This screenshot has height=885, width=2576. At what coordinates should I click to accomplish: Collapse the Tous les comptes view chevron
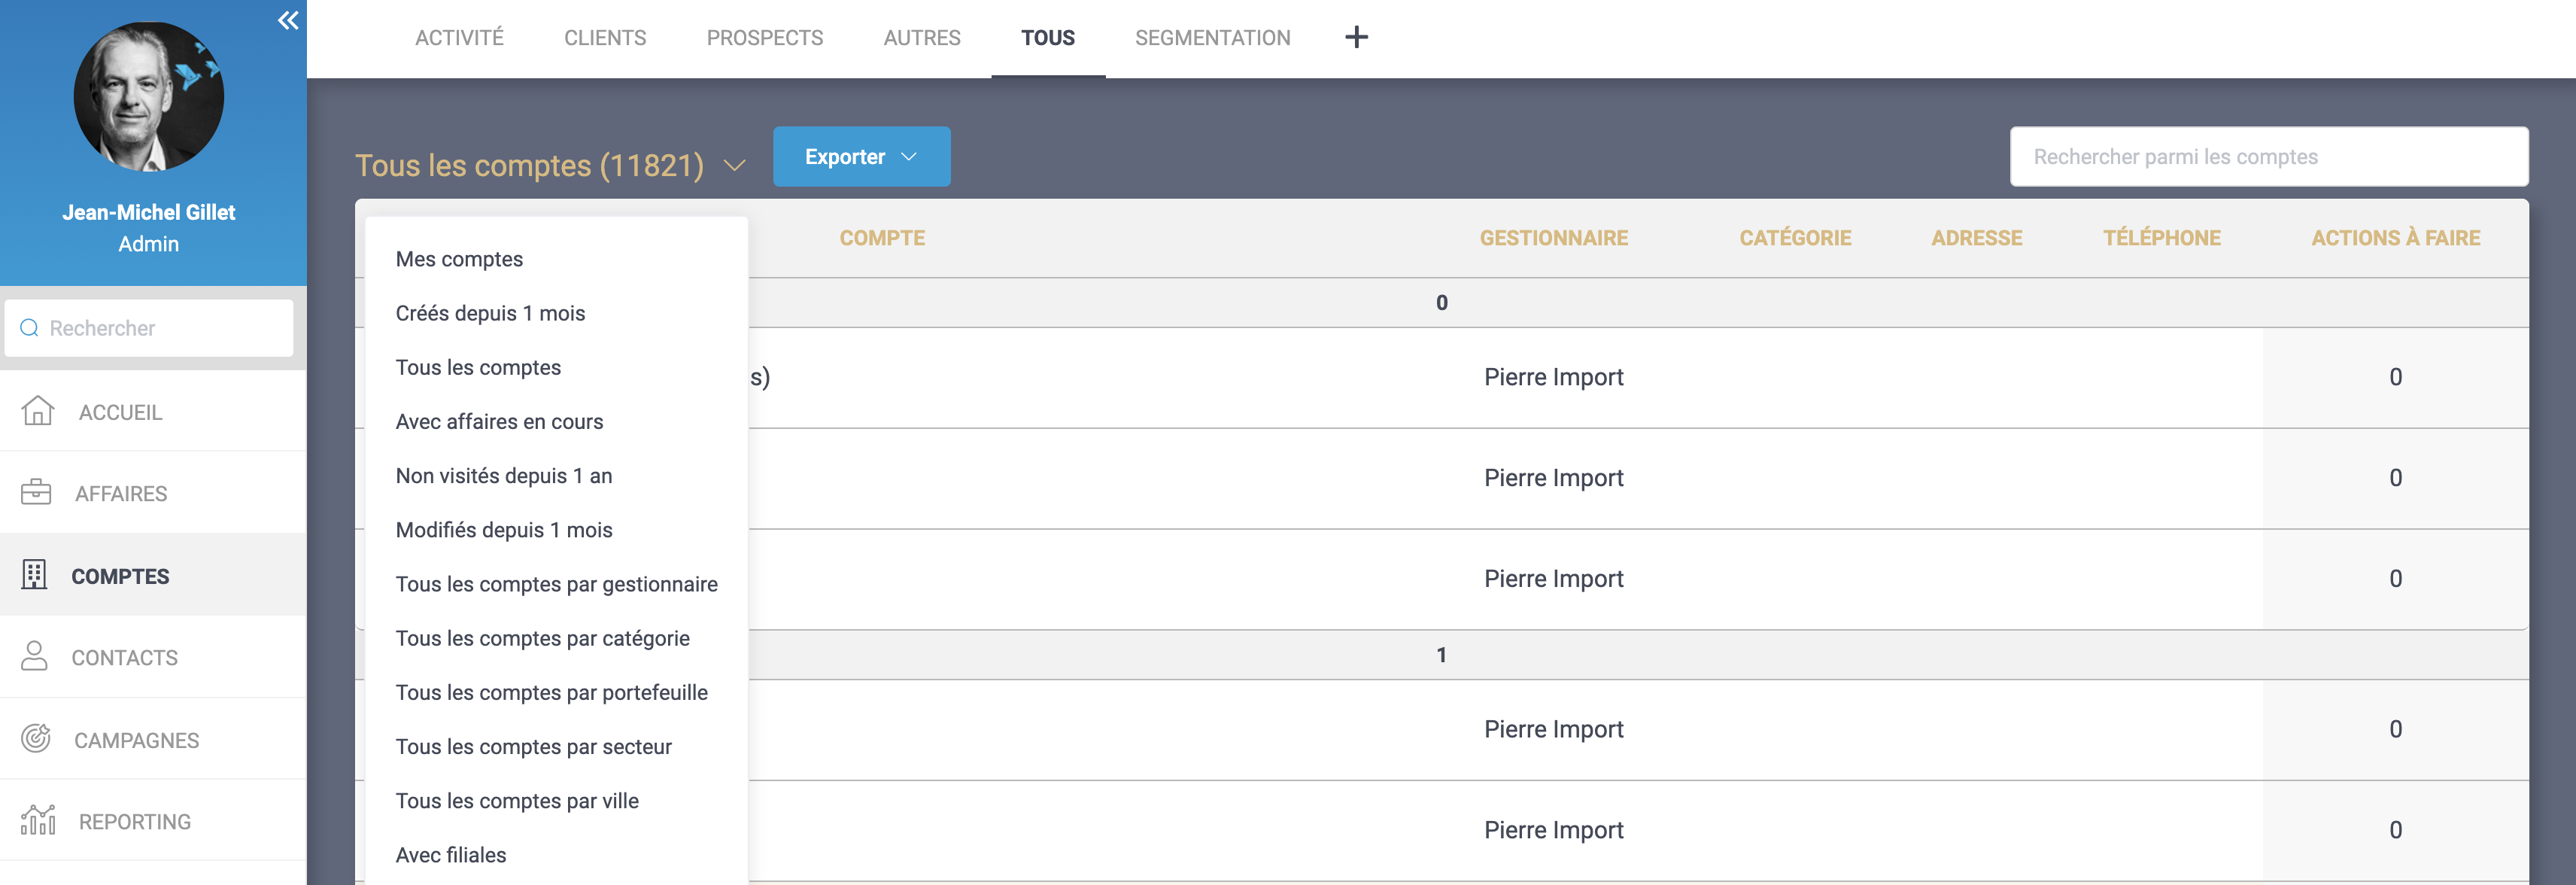[x=735, y=166]
